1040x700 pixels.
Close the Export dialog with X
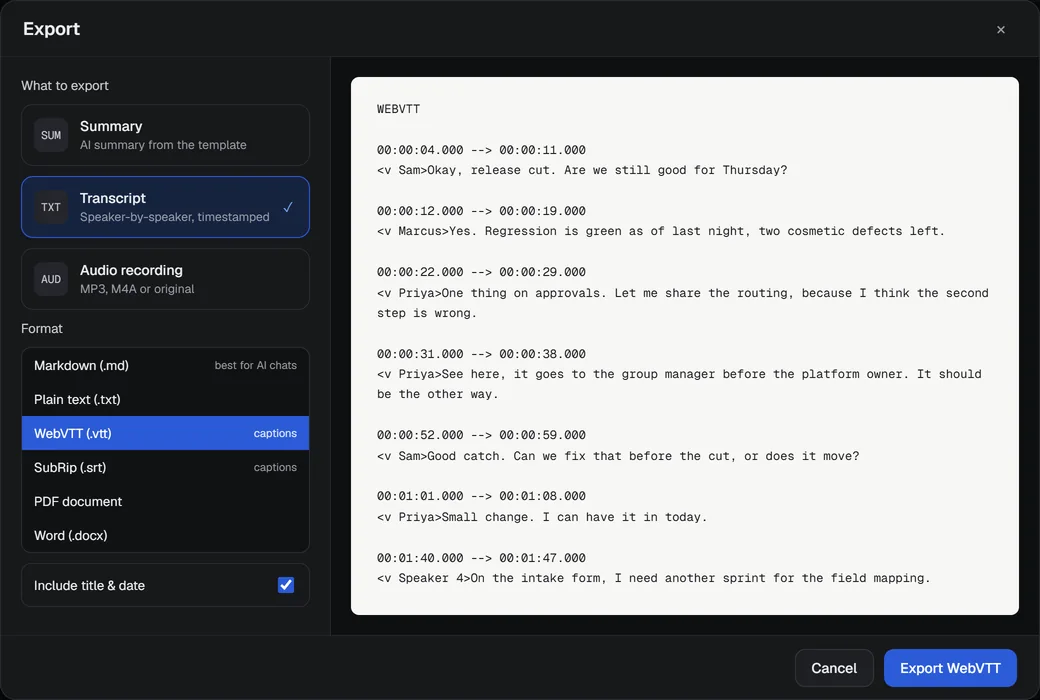pos(1001,30)
